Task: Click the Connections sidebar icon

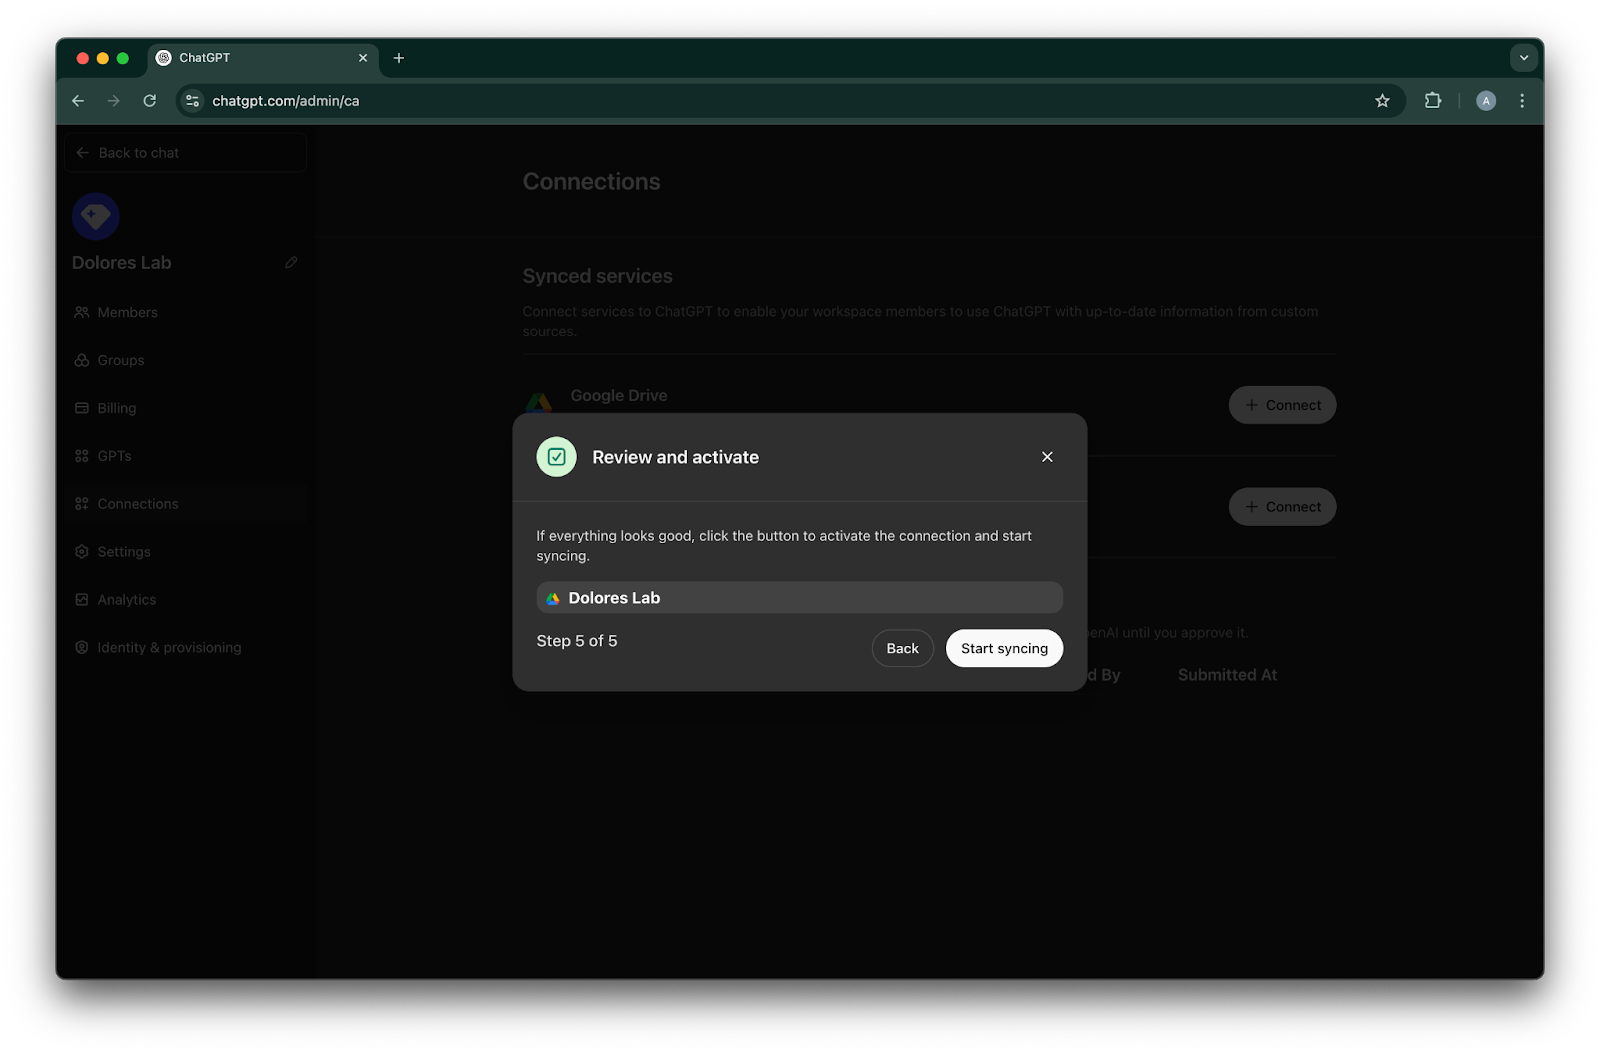Action: (x=82, y=504)
